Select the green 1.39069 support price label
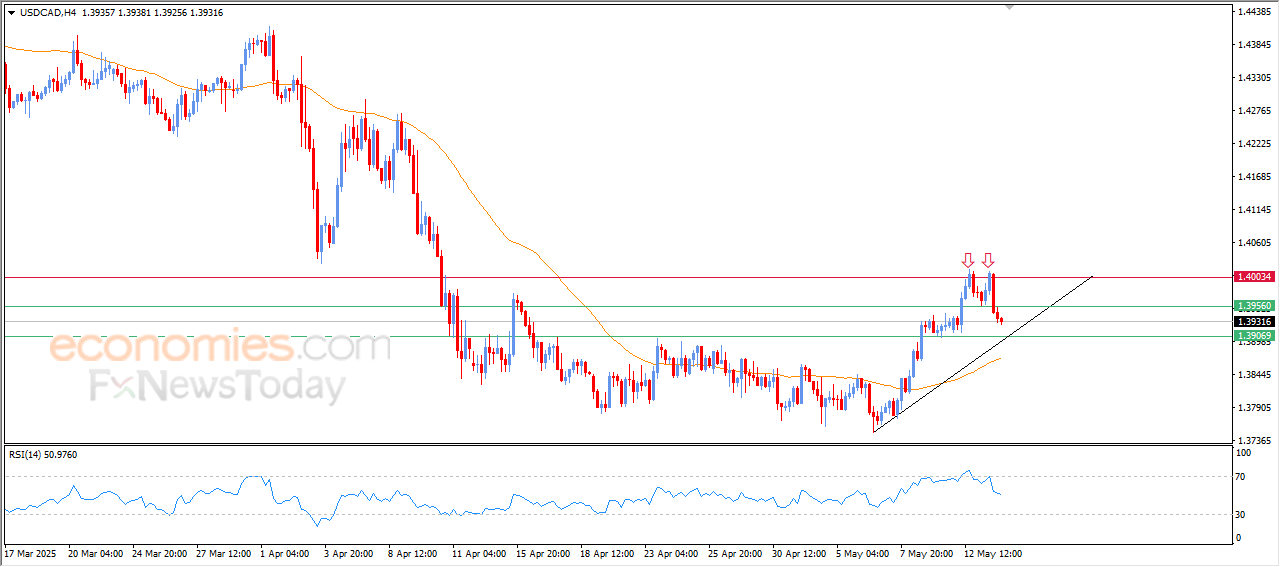 pyautogui.click(x=1253, y=336)
